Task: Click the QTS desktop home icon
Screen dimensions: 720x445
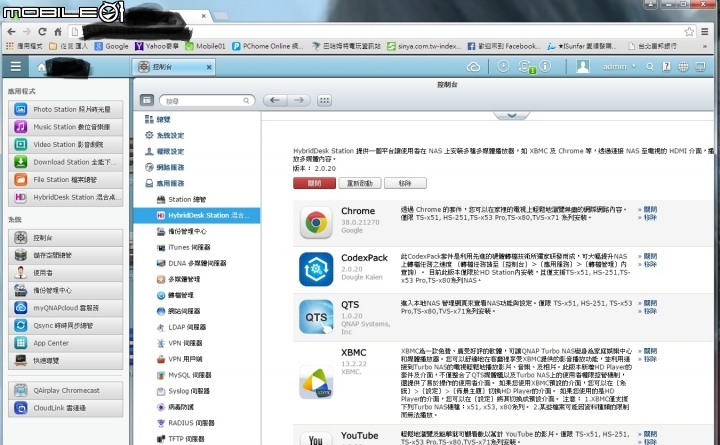Action: 41,68
